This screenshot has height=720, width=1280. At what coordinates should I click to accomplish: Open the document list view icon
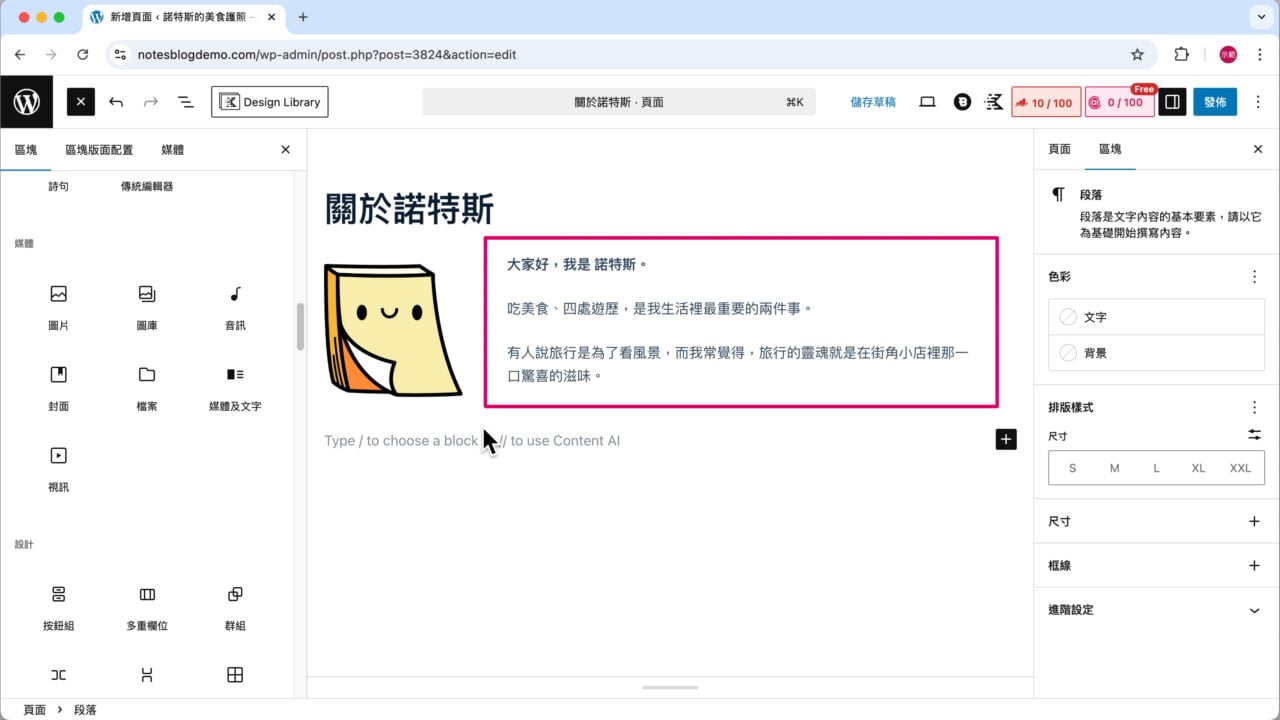(x=185, y=101)
